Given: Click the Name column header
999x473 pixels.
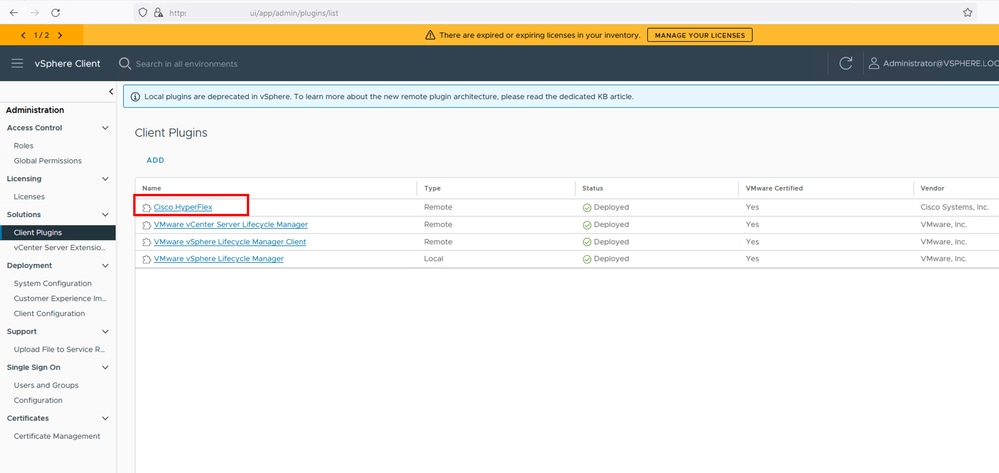Looking at the screenshot, I should pyautogui.click(x=152, y=189).
